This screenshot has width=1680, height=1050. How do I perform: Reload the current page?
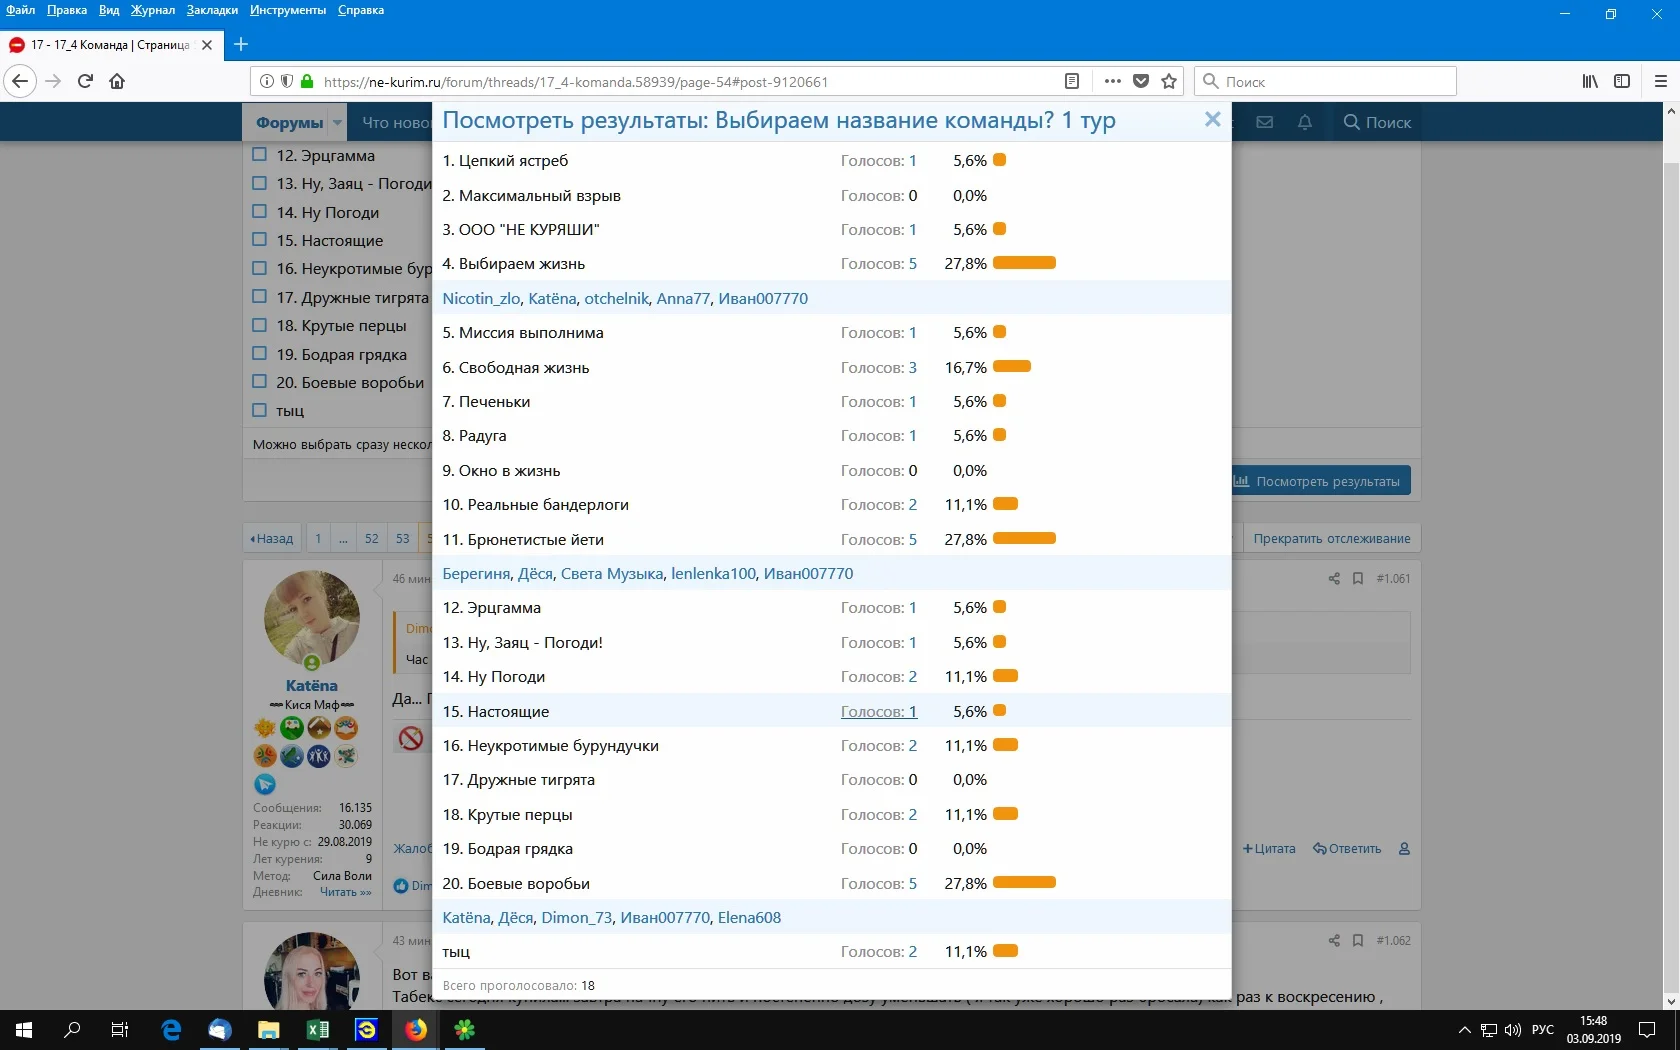pos(85,82)
